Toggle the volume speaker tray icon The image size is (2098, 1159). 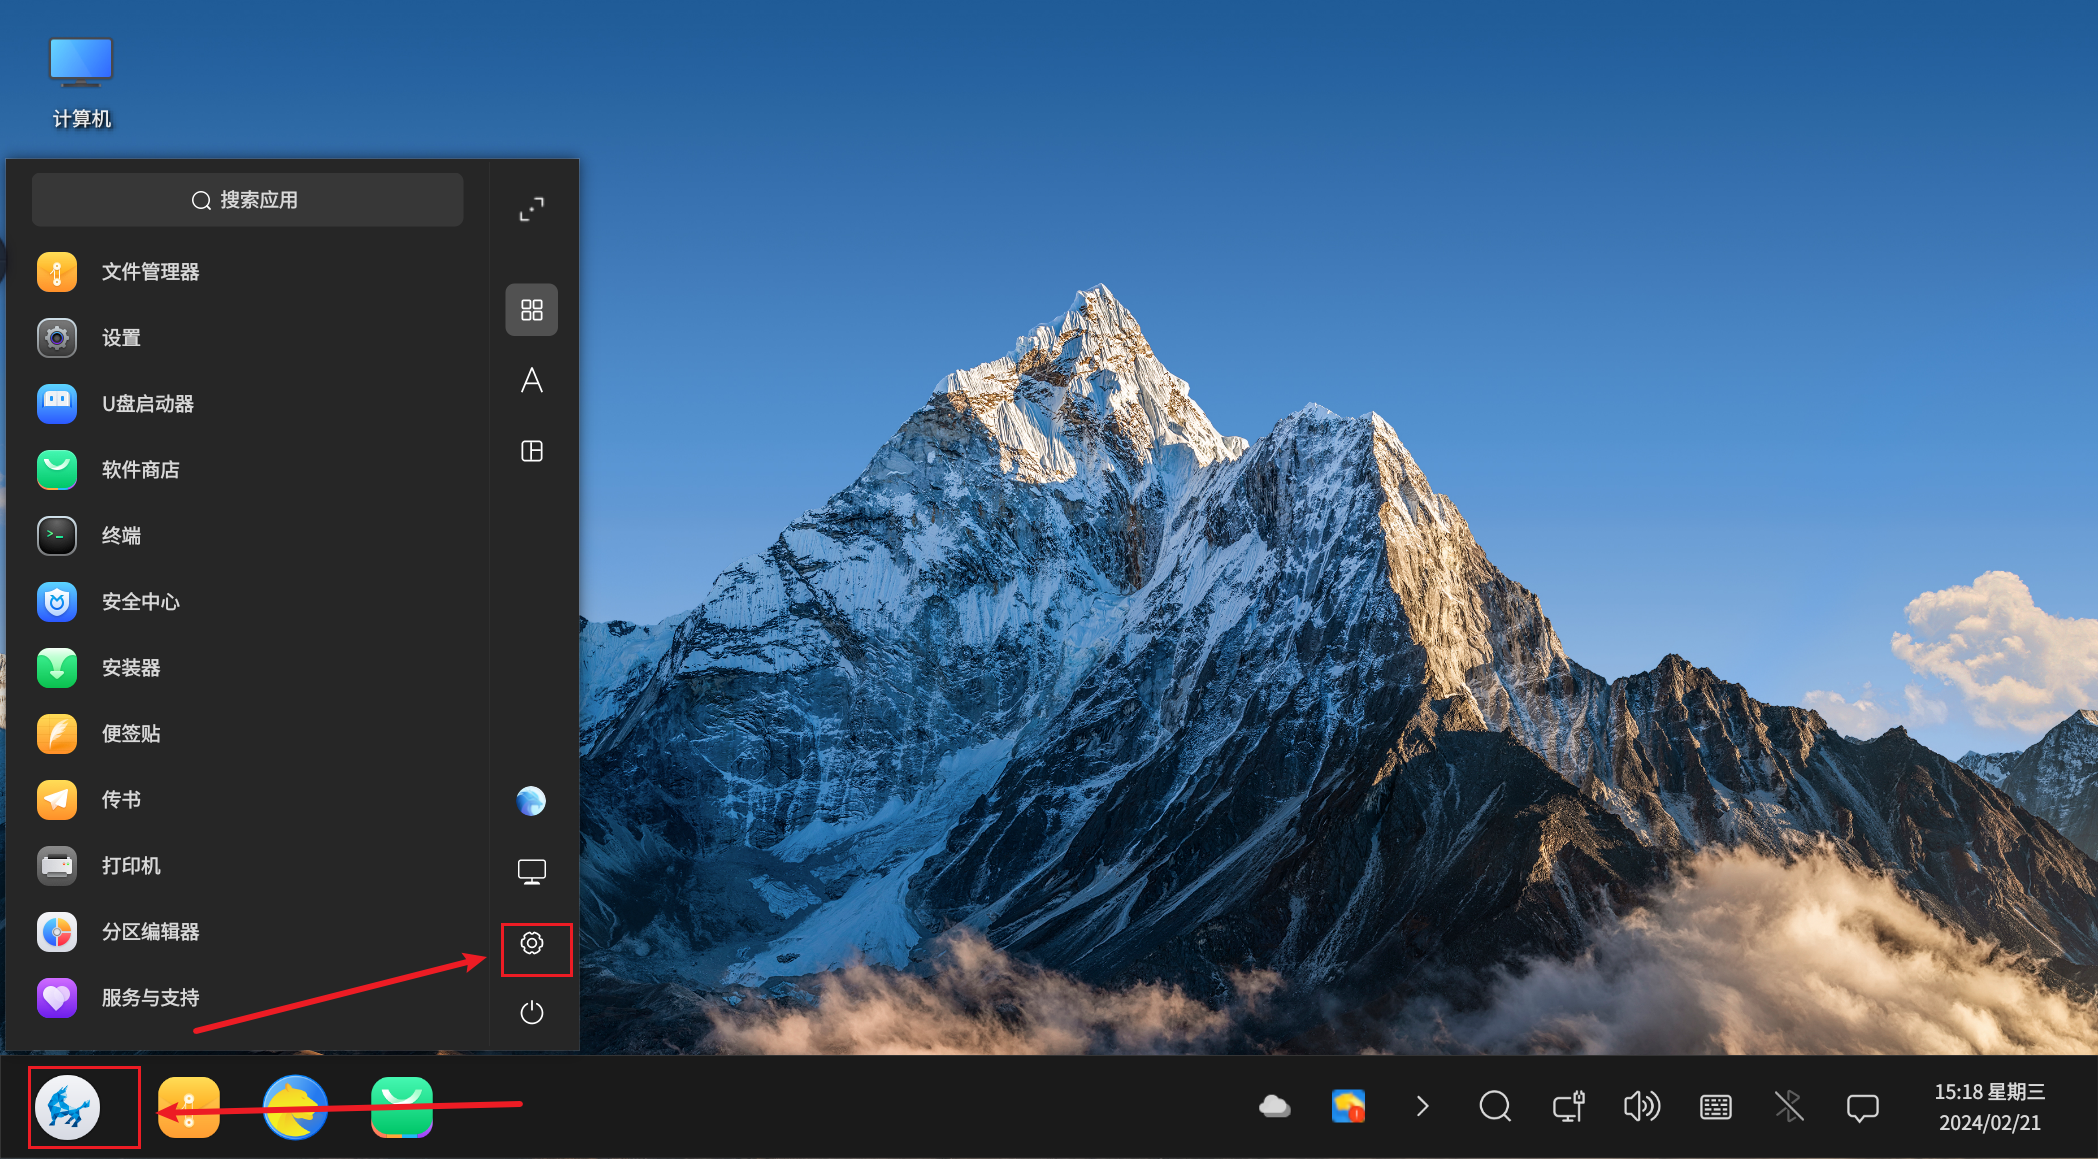click(1641, 1106)
